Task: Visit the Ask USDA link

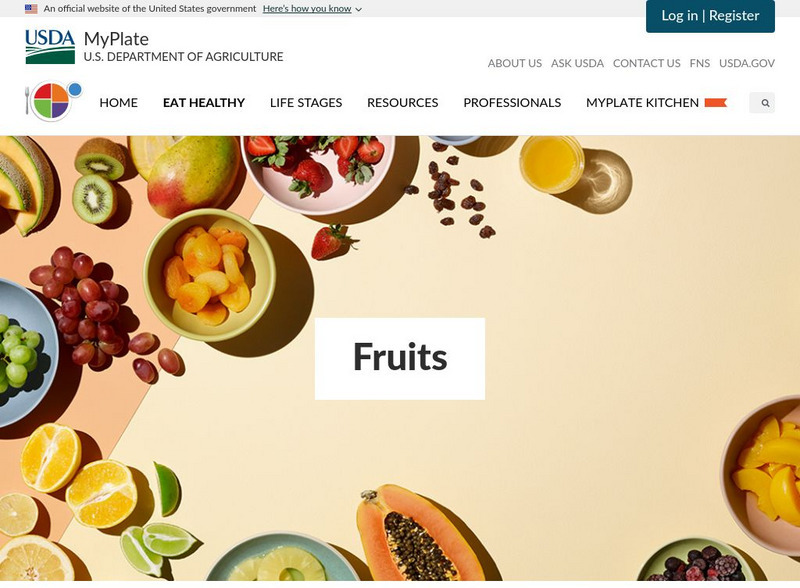Action: 578,63
